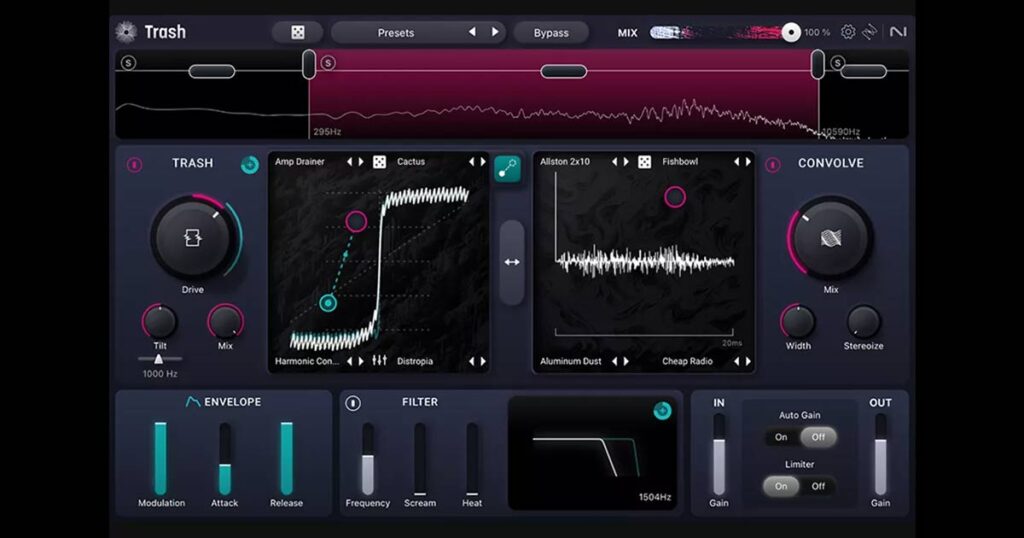The height and width of the screenshot is (538, 1024).
Task: Click the IN Gain slider
Action: coord(719,454)
